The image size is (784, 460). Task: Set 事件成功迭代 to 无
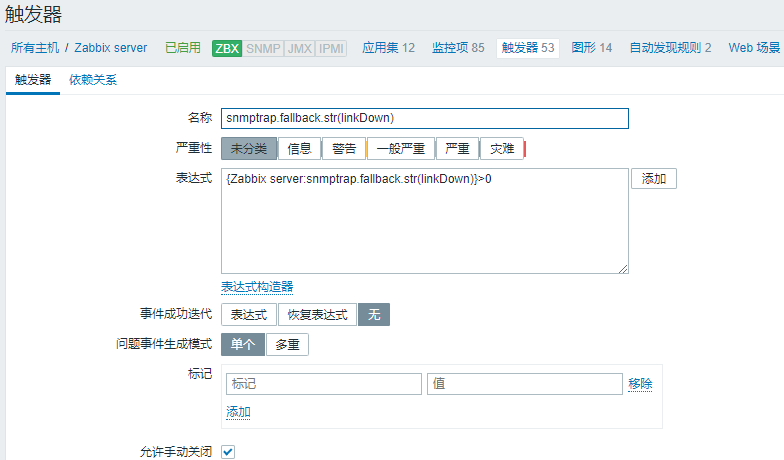(374, 314)
